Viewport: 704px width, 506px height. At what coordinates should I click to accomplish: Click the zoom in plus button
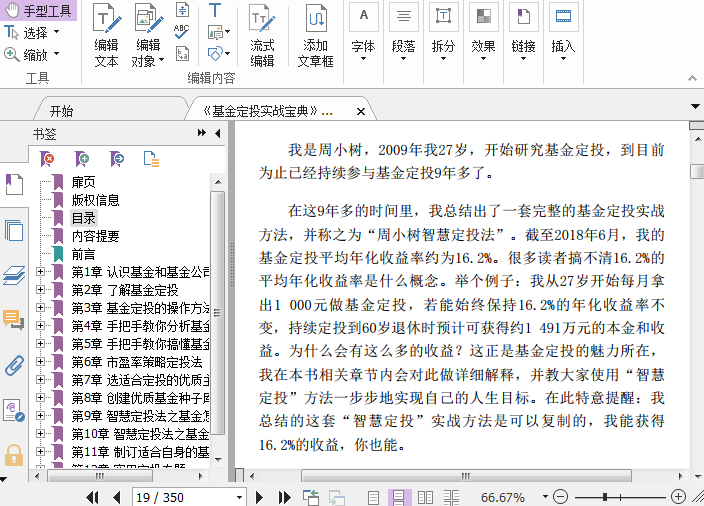679,497
